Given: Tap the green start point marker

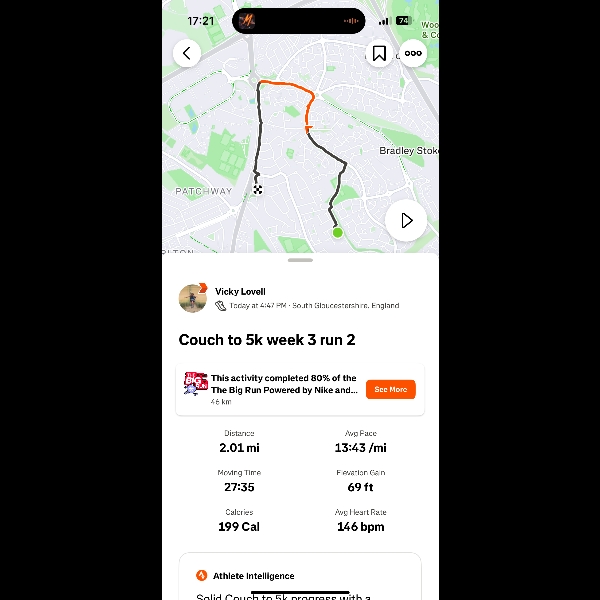Looking at the screenshot, I should (x=338, y=232).
